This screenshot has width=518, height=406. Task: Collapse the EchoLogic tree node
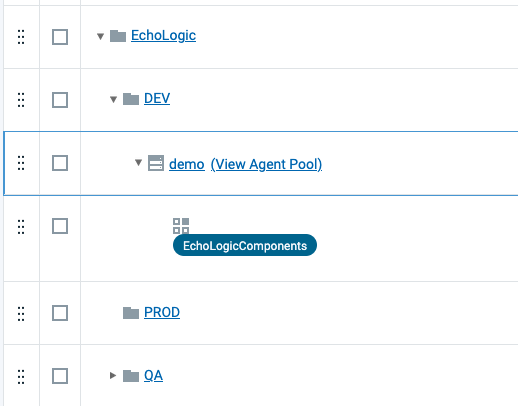(x=100, y=36)
